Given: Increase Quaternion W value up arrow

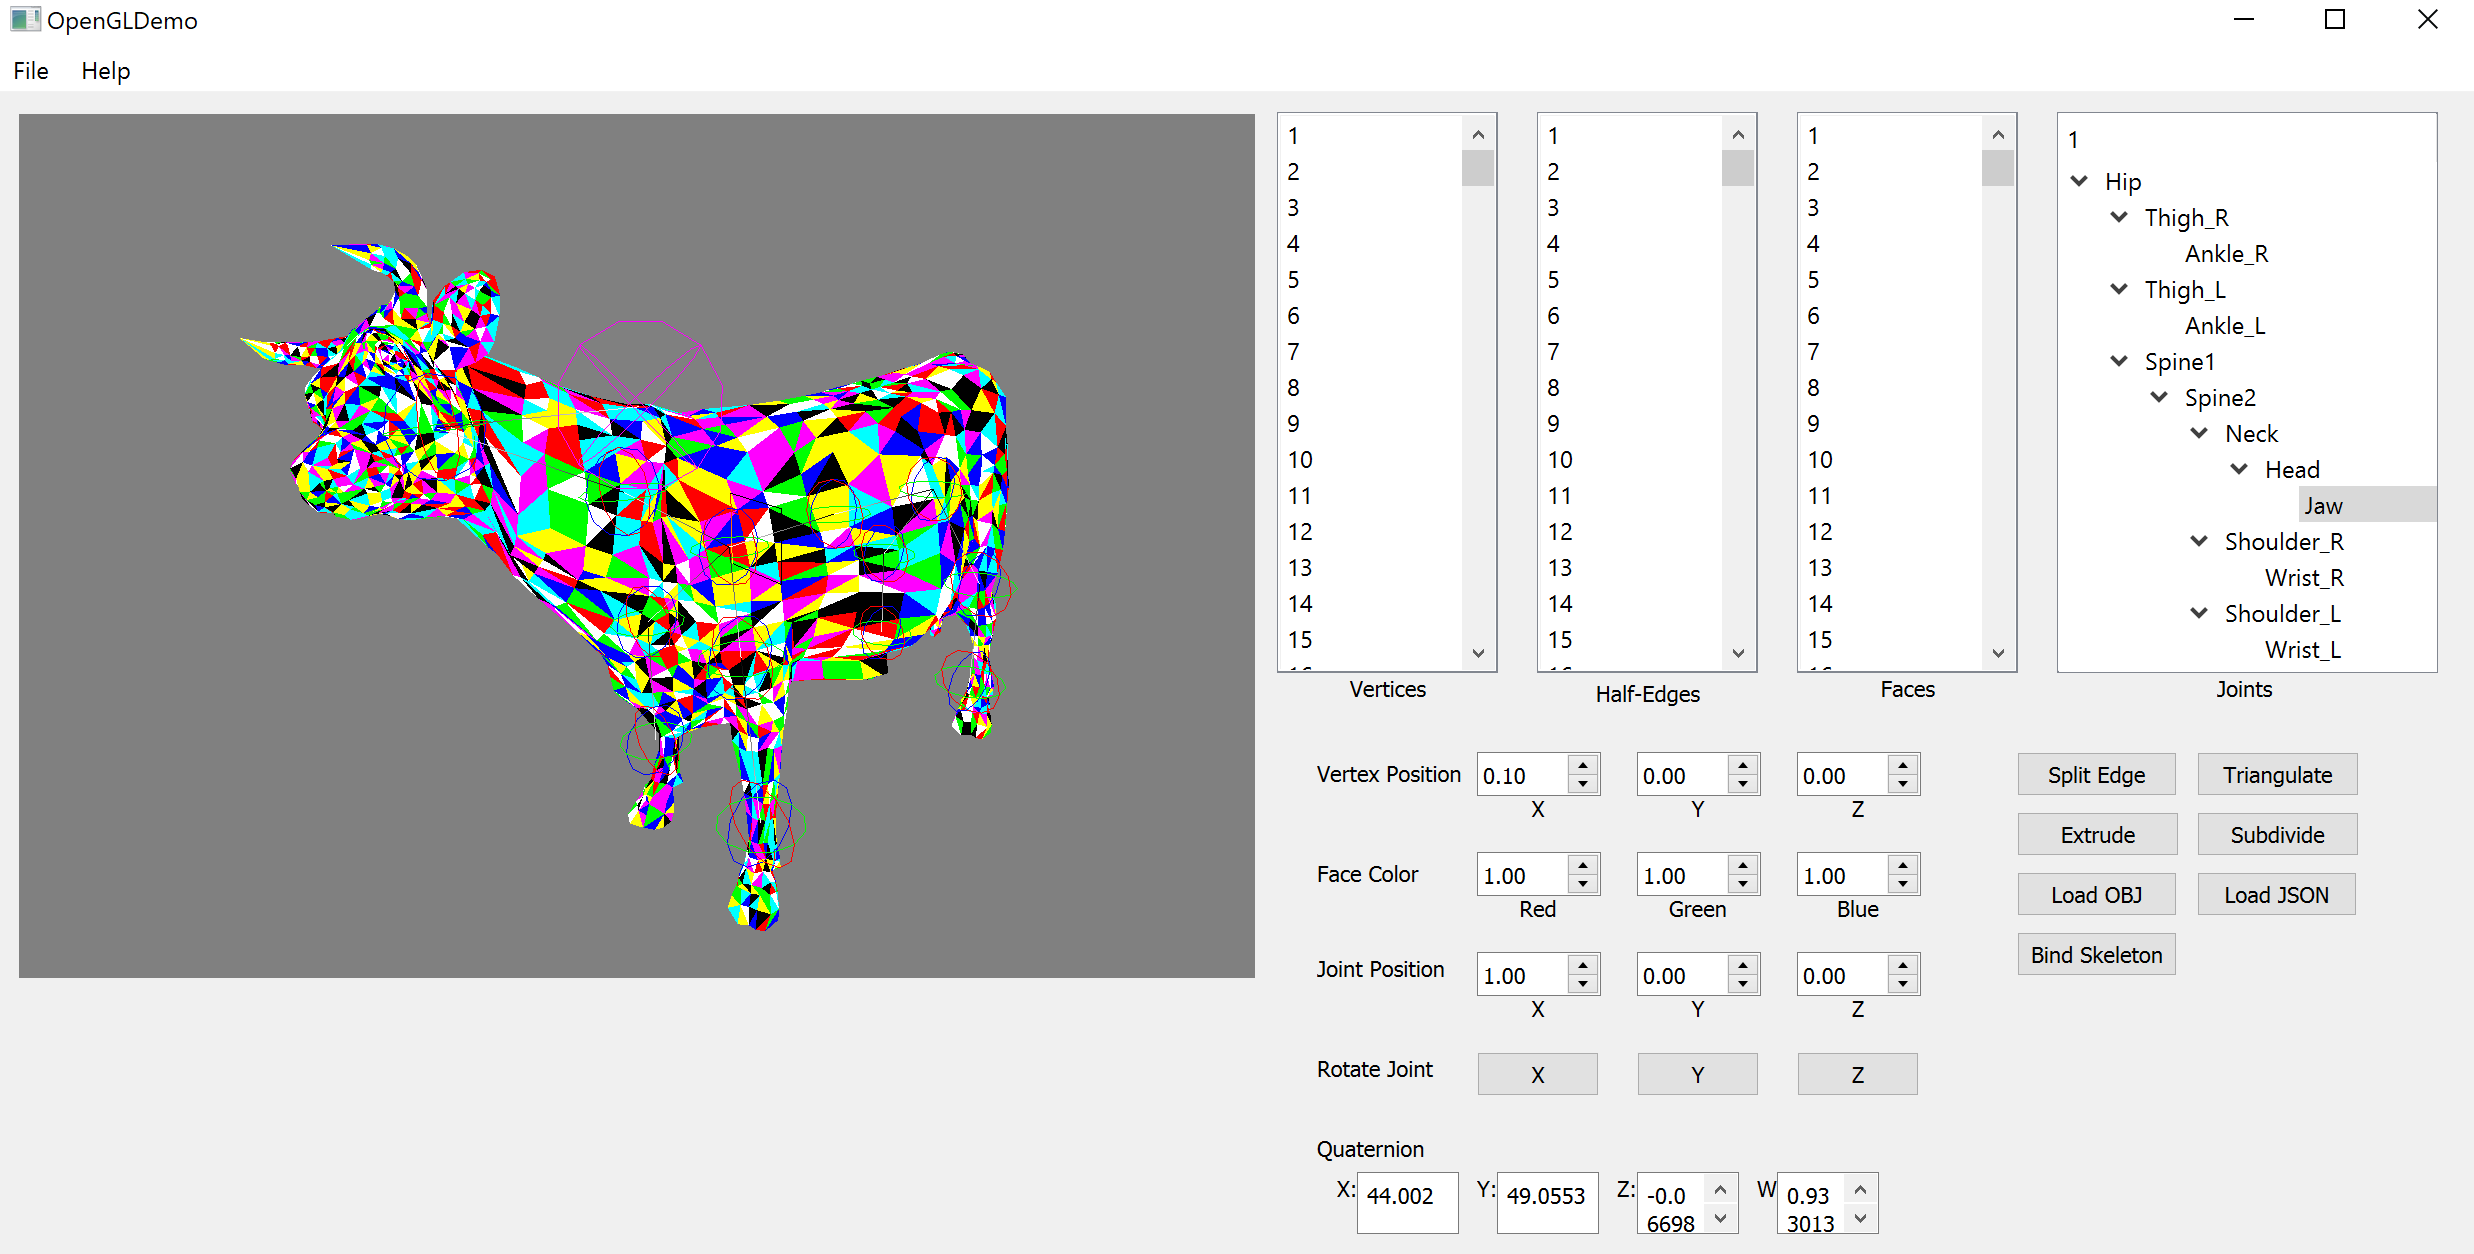Looking at the screenshot, I should pyautogui.click(x=1860, y=1189).
